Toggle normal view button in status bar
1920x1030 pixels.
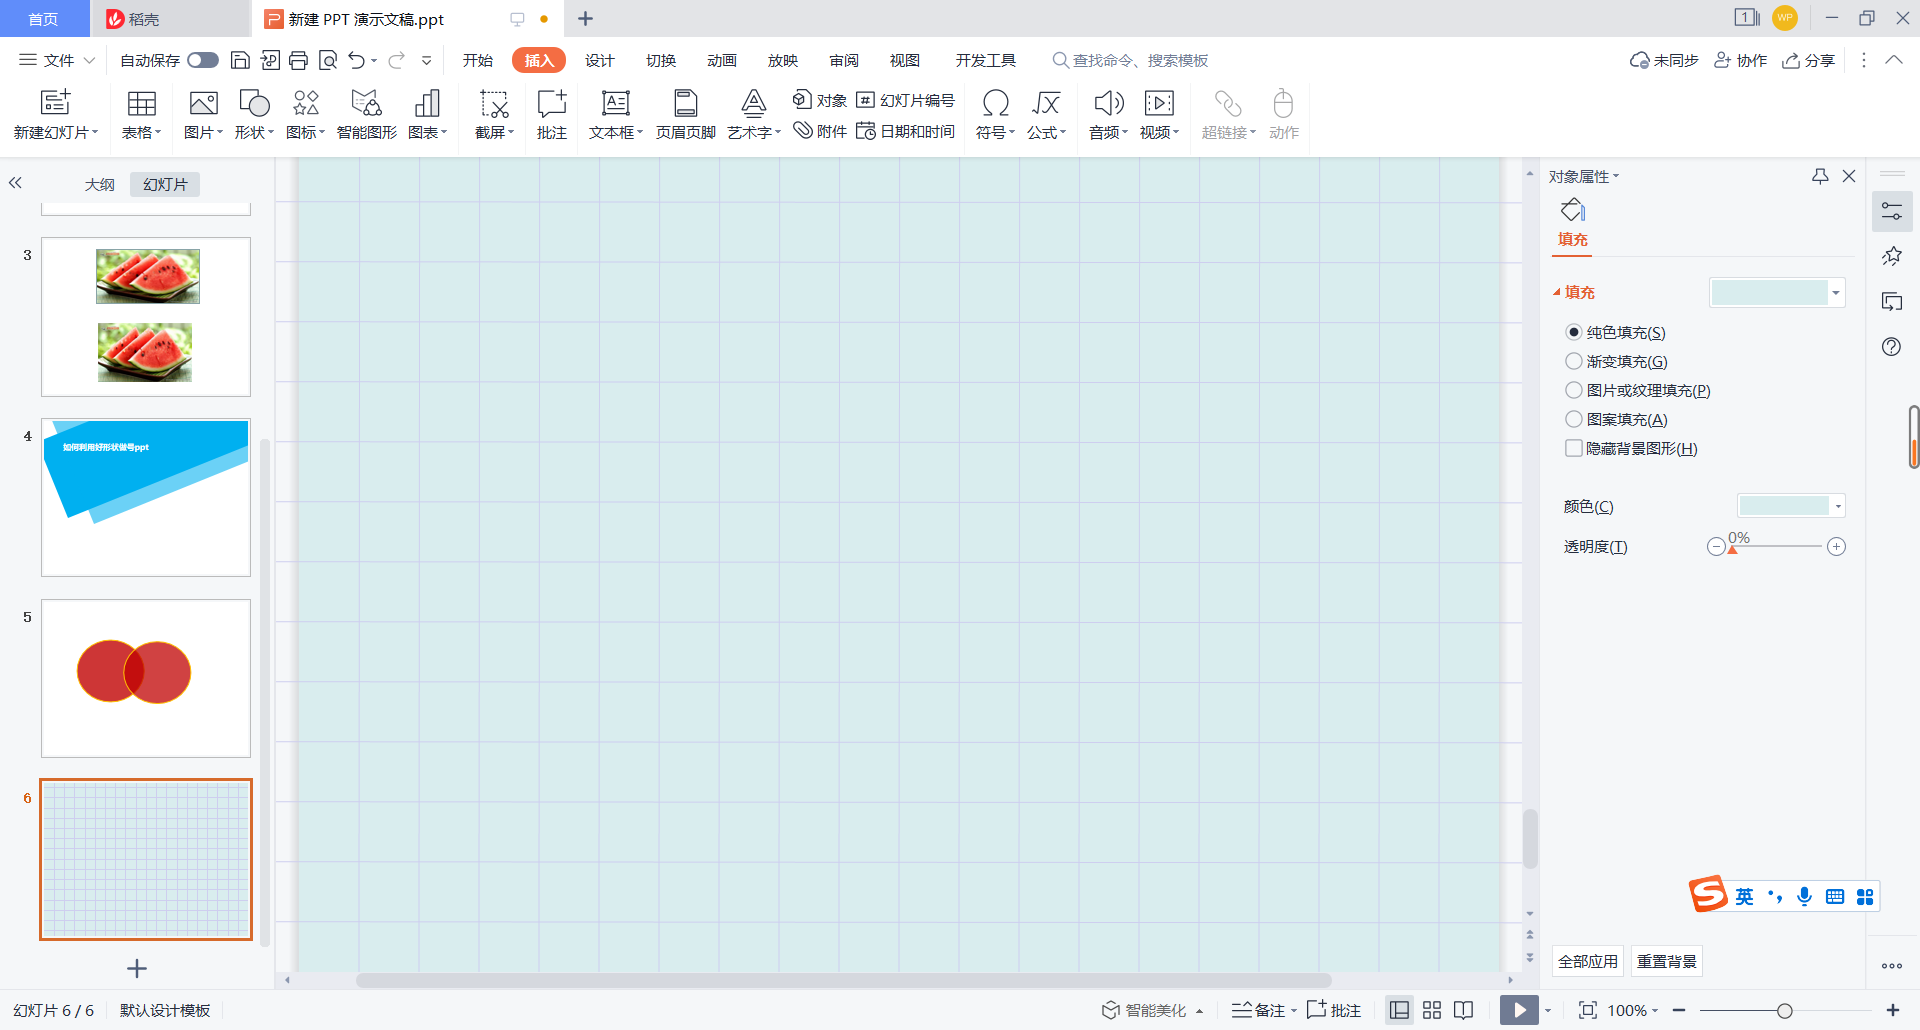(x=1400, y=1010)
